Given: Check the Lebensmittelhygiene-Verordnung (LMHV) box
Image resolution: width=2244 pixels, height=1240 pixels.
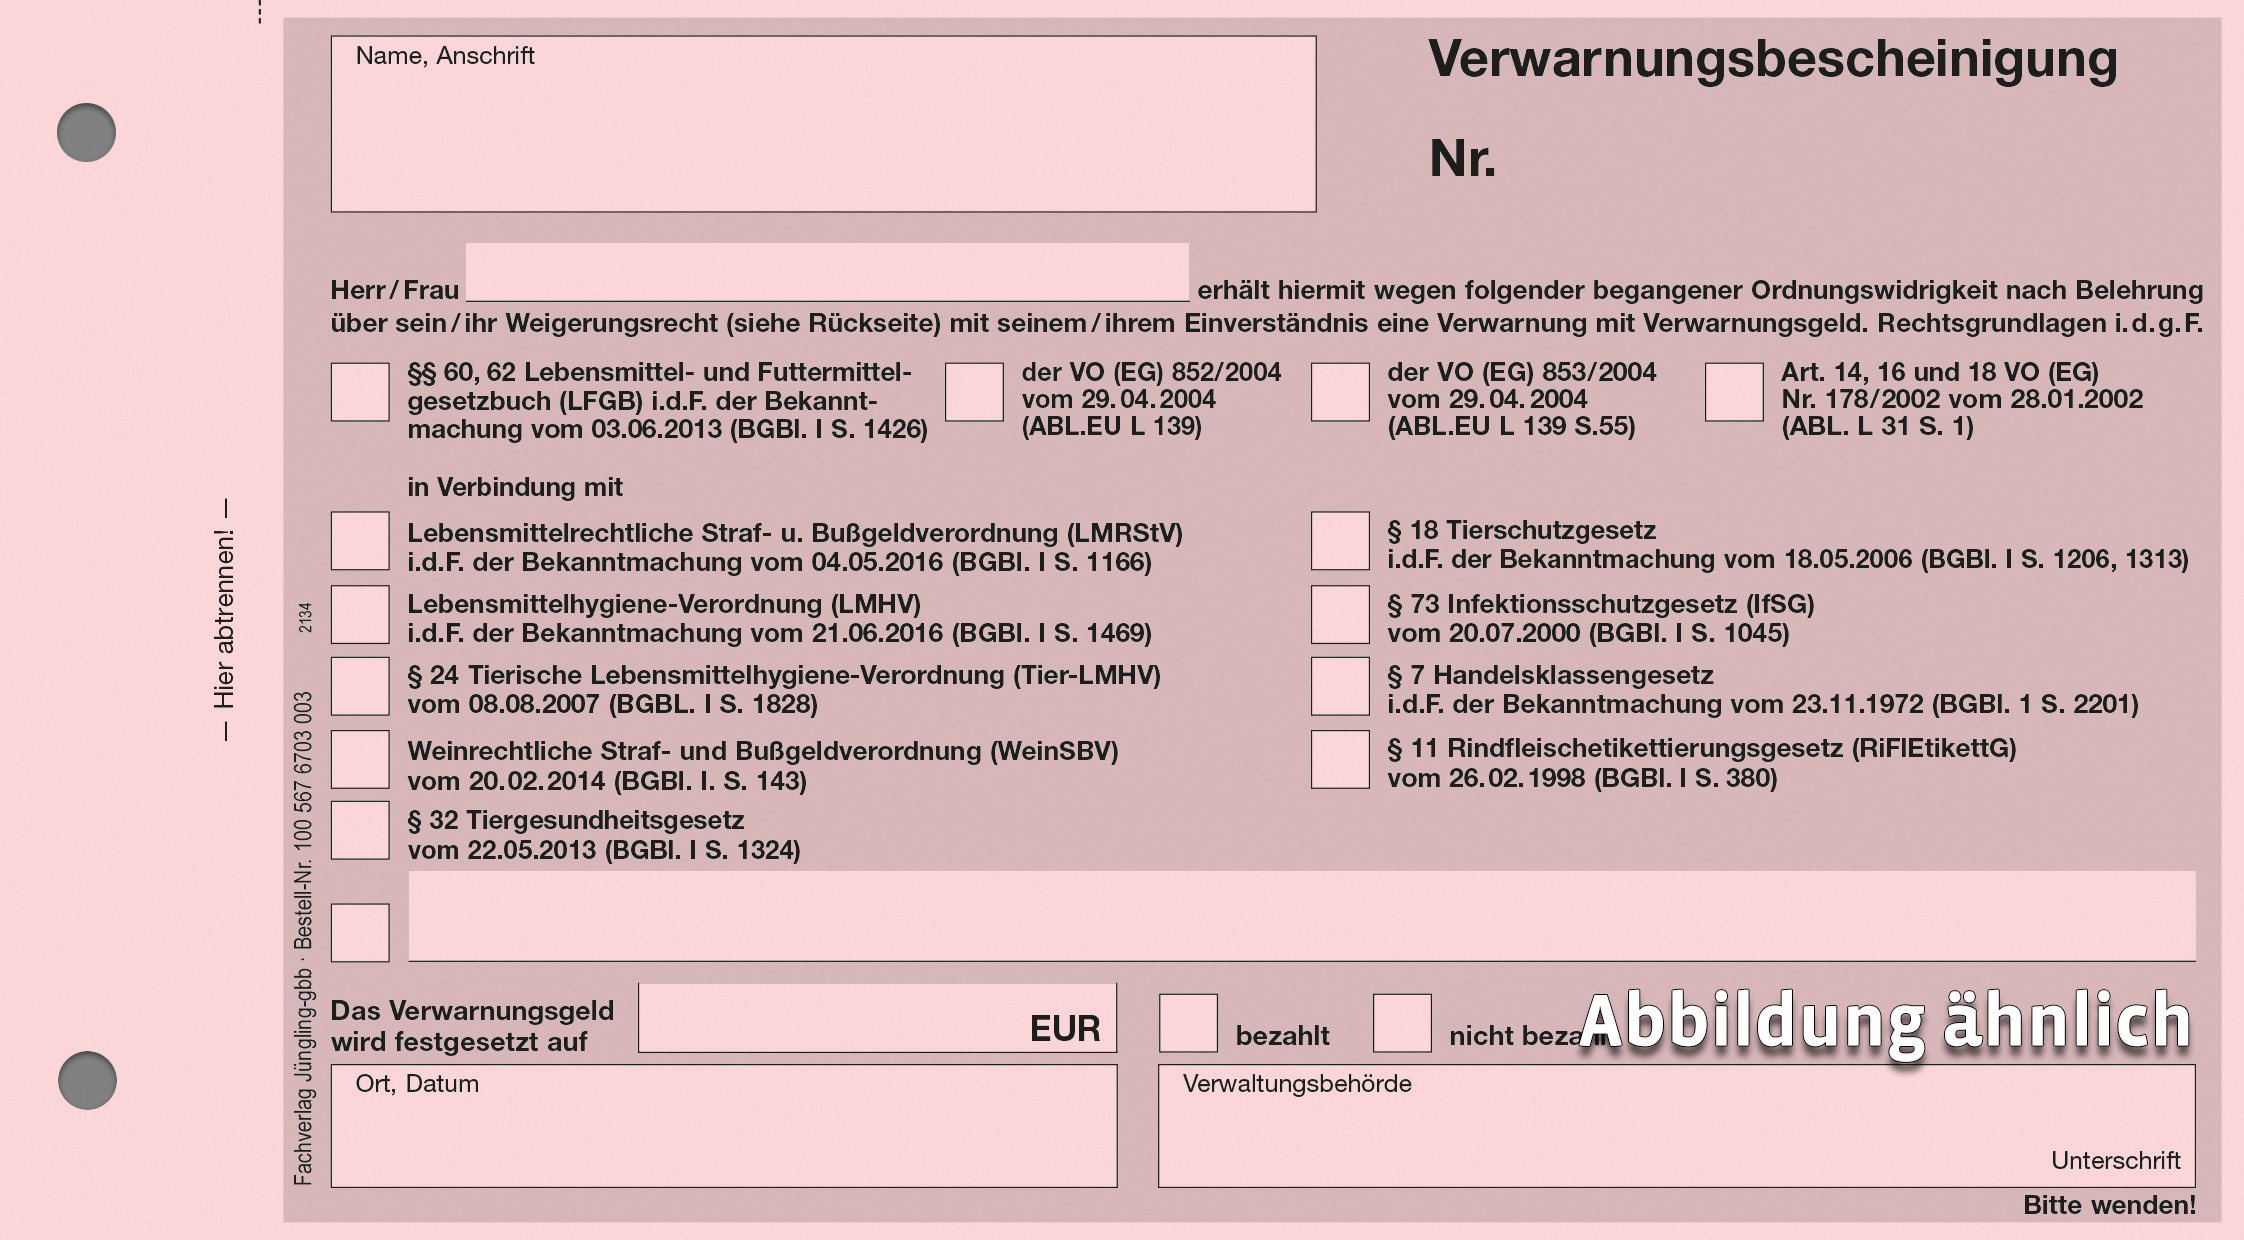Looking at the screenshot, I should [360, 614].
